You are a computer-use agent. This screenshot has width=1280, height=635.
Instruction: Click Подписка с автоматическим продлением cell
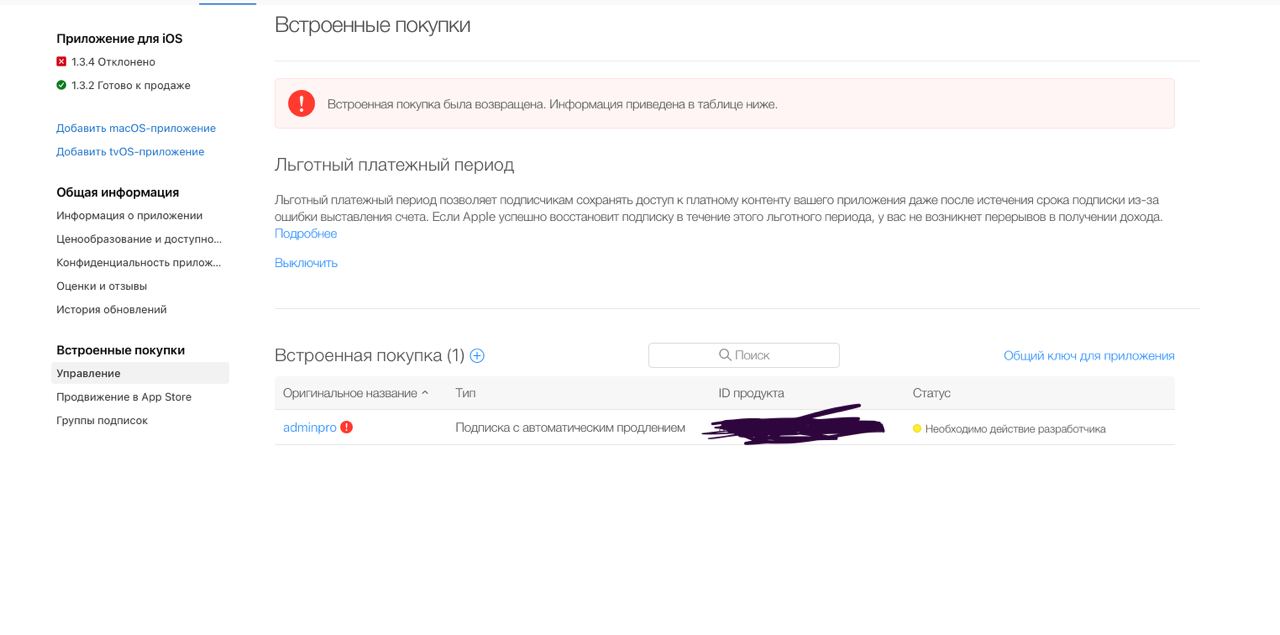570,428
